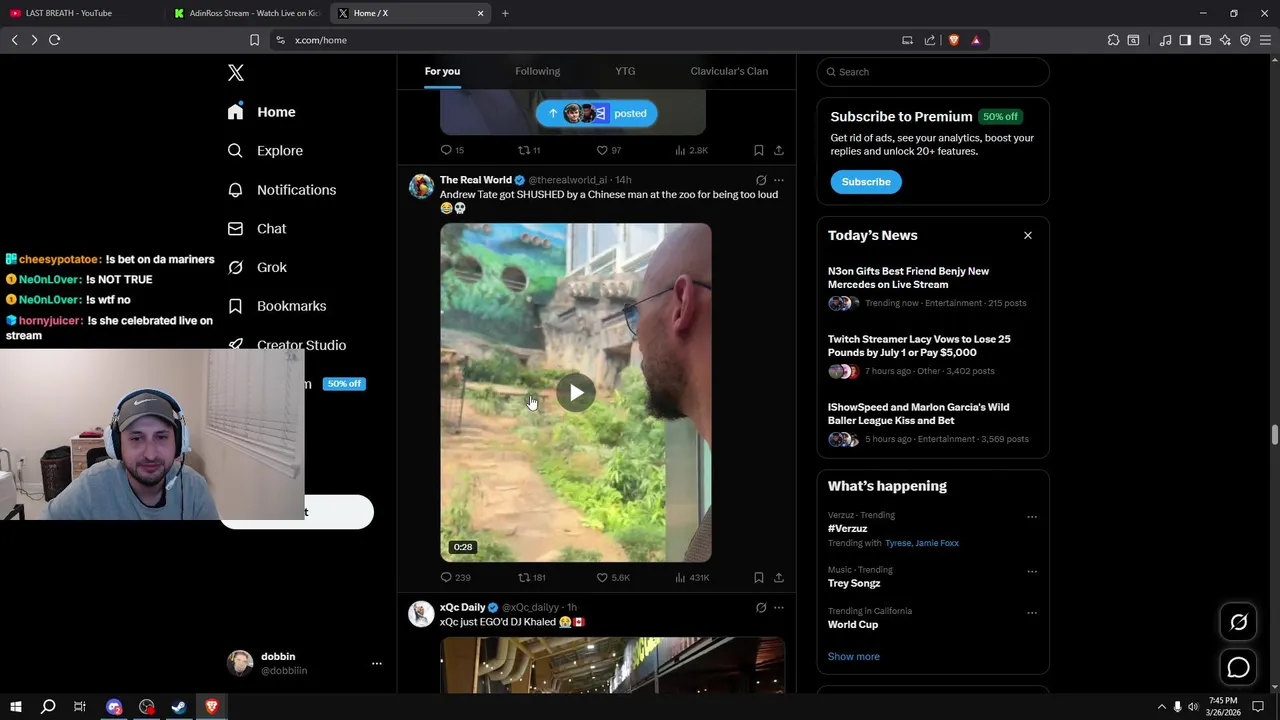Click the new posts 'posted' pill
The image size is (1280, 720).
coord(596,113)
